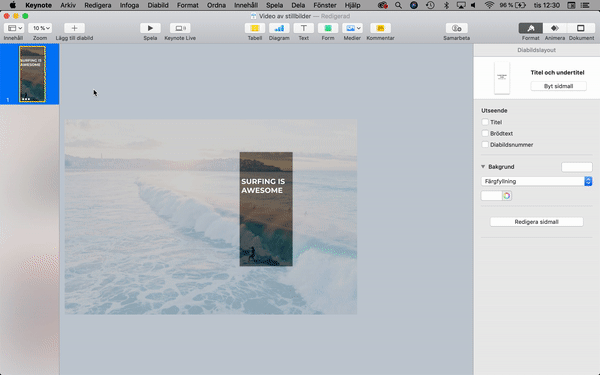Click the Siri menu bar icon

tap(414, 5)
